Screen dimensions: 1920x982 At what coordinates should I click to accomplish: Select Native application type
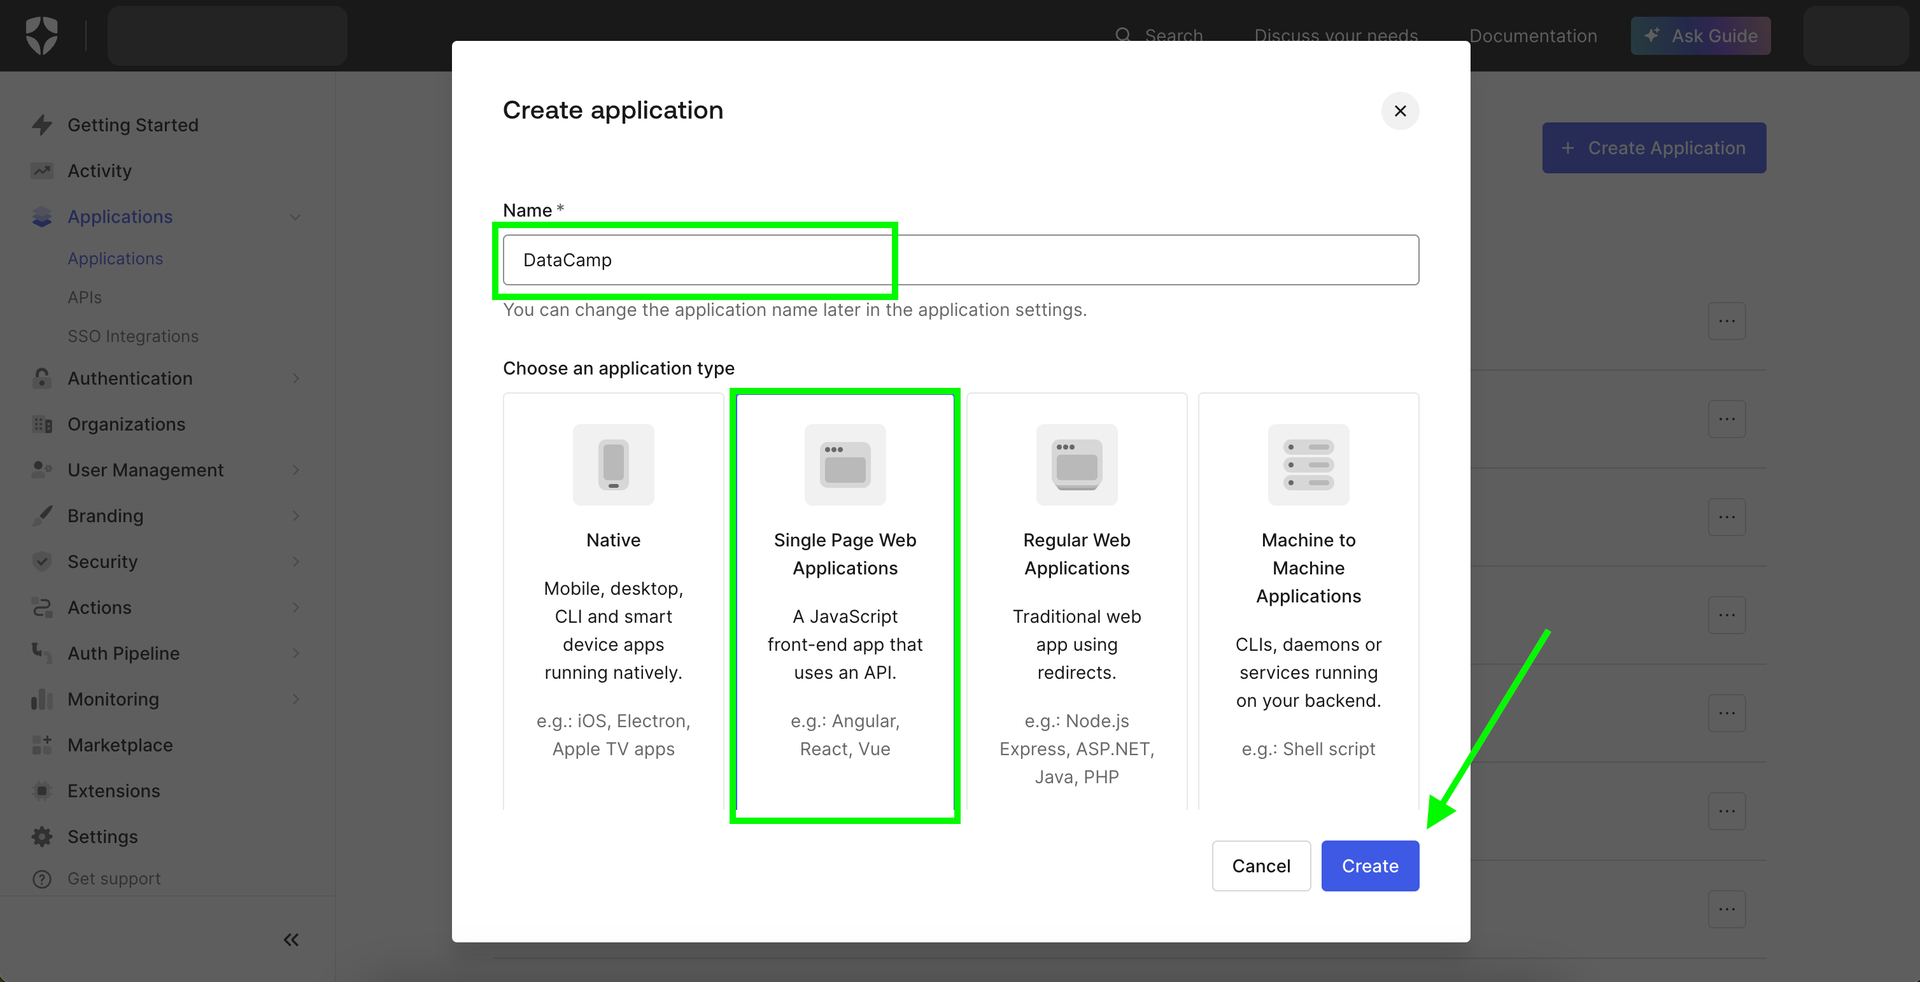613,600
